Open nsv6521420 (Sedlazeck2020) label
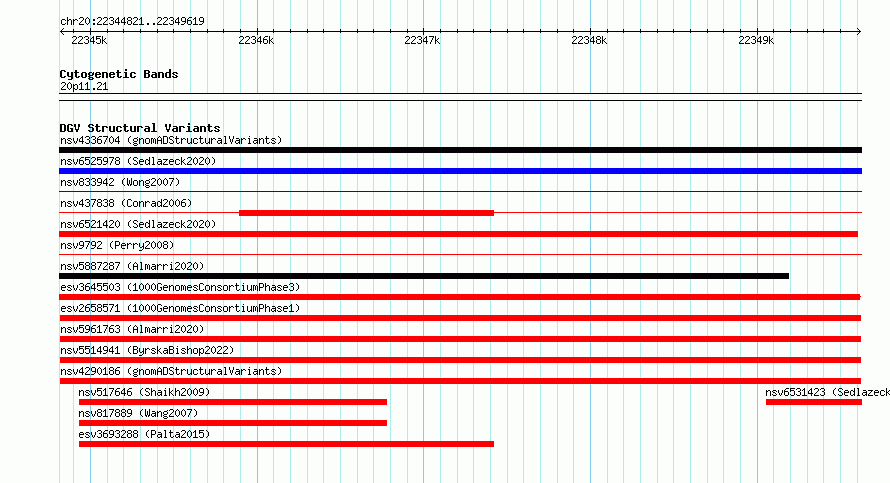 (138, 224)
